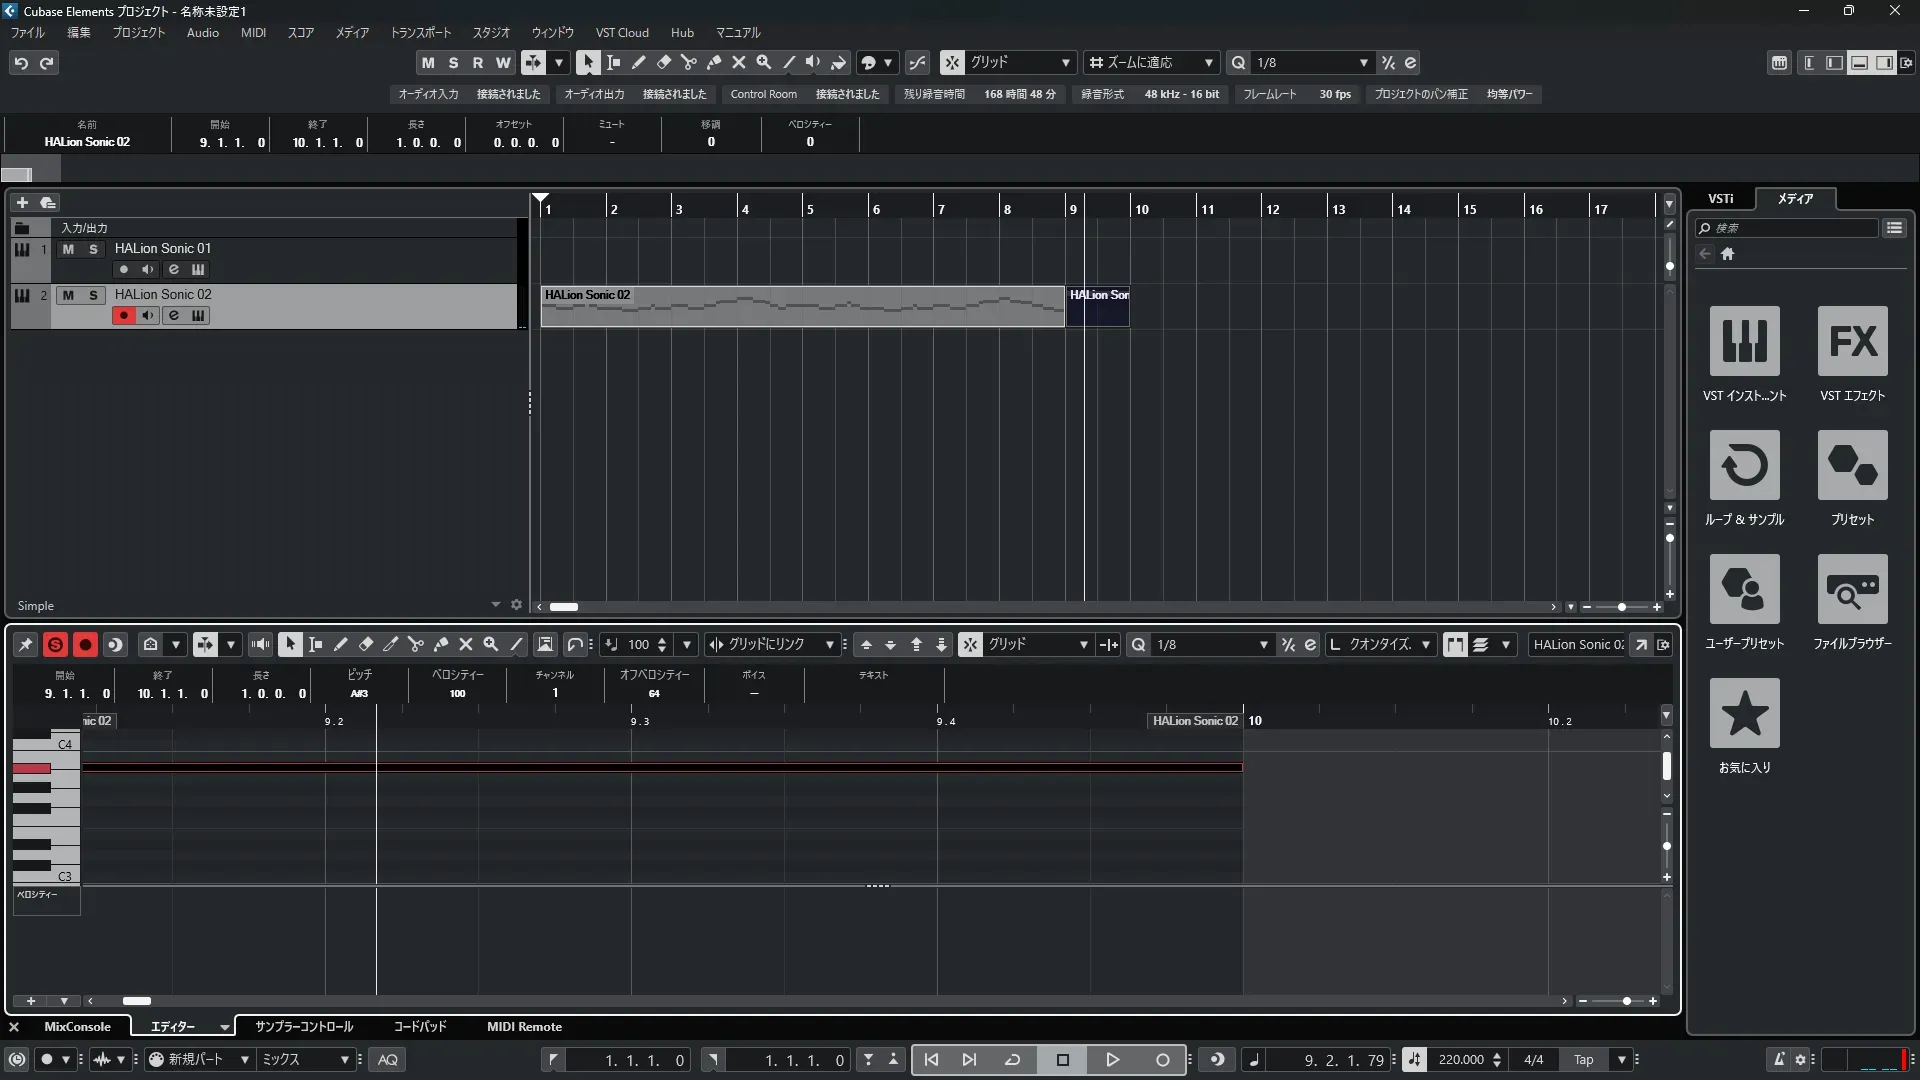
Task: Click the Add Track plus icon
Action: coord(22,203)
